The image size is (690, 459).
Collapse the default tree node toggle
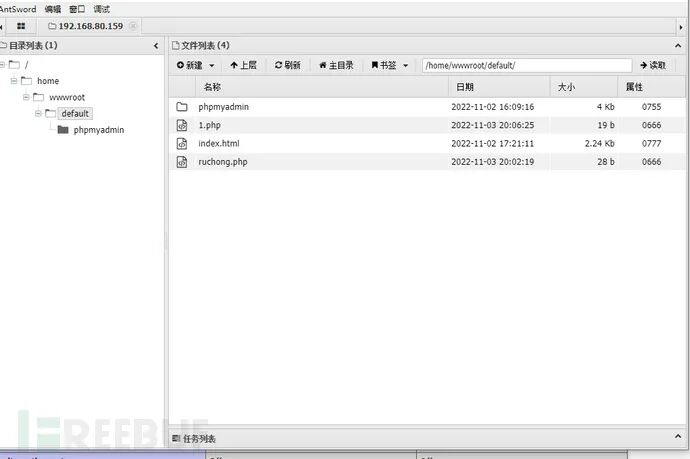pyautogui.click(x=38, y=114)
